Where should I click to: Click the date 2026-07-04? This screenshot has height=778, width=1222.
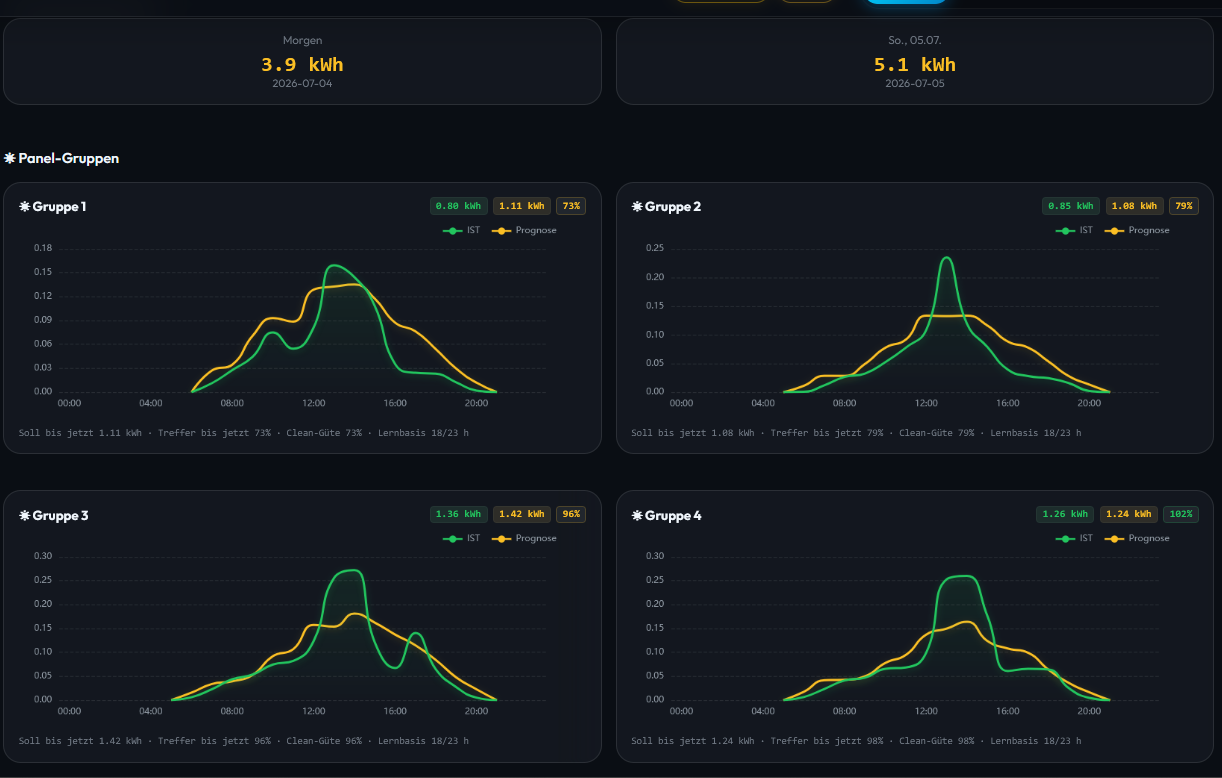(x=302, y=84)
